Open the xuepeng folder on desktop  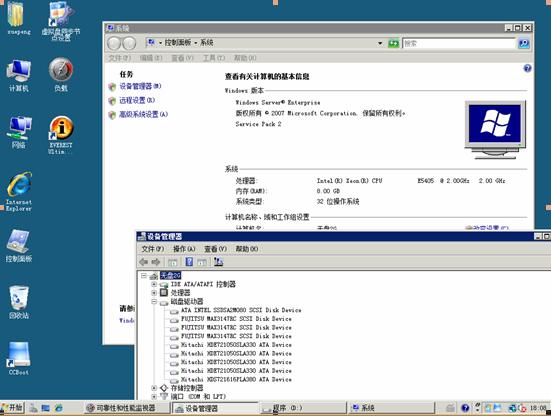tap(17, 18)
